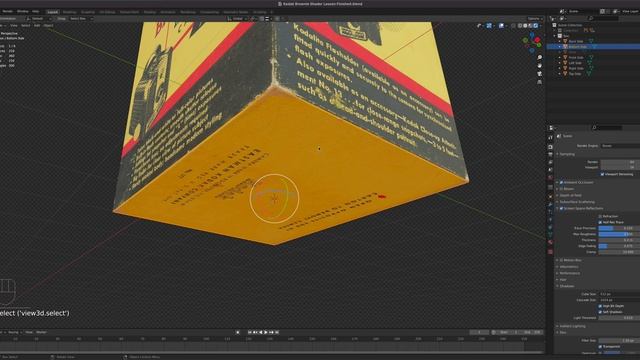
Task: Collapse the Shadows panel
Action: coord(567,287)
